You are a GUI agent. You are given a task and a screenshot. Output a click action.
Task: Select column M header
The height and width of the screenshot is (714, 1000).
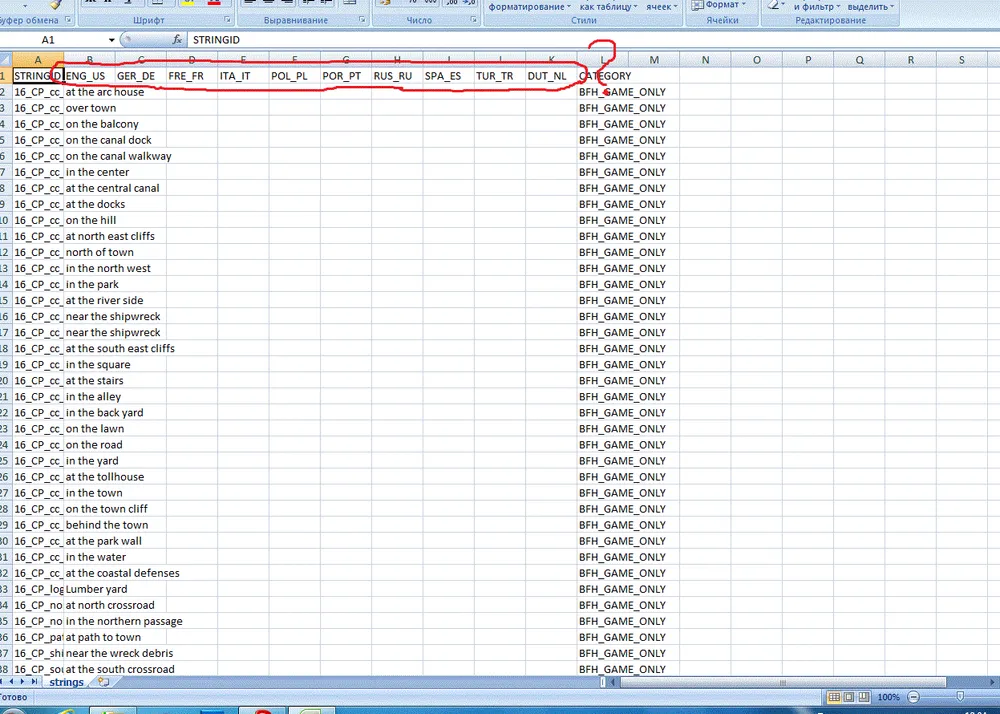(x=654, y=60)
